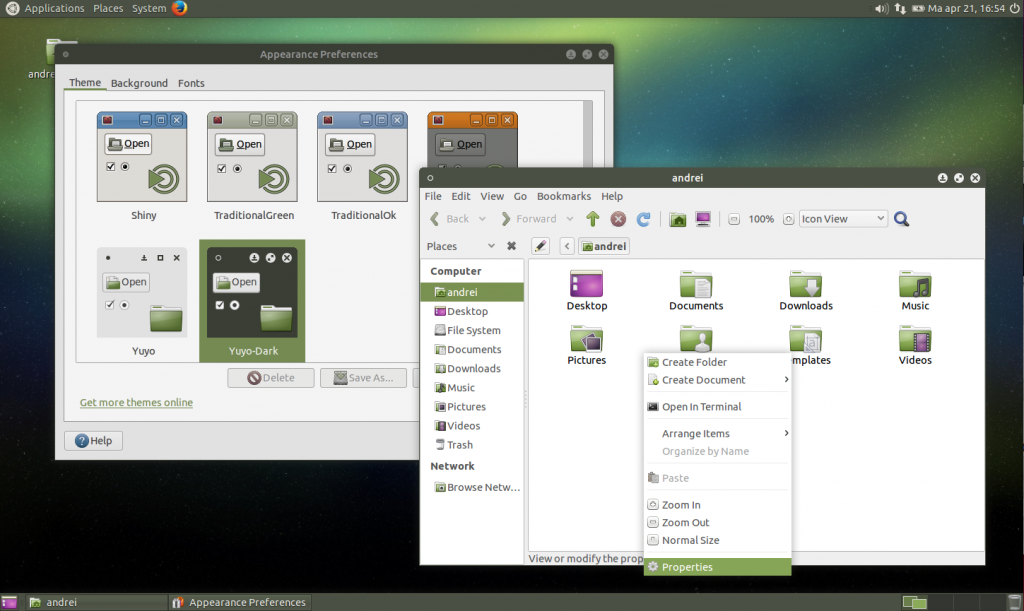Image resolution: width=1024 pixels, height=611 pixels.
Task: Click the desktop icon in the toolbar
Action: pos(701,218)
